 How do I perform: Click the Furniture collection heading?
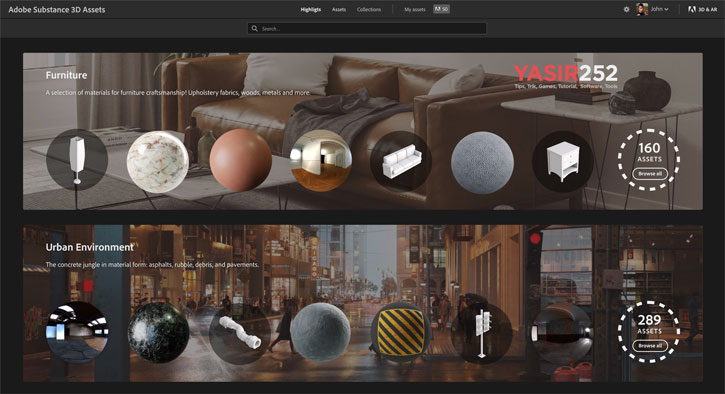66,75
